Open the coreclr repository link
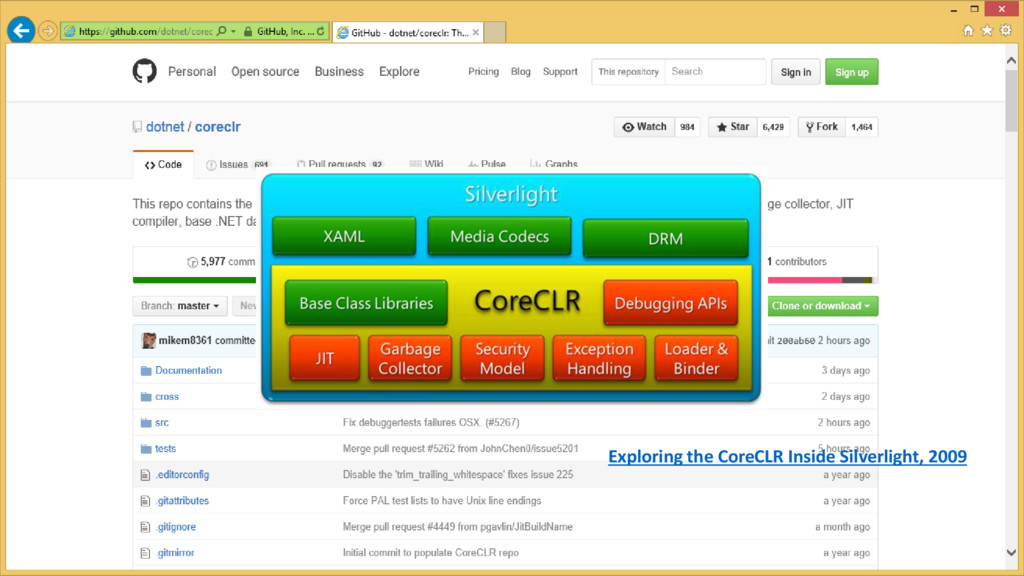This screenshot has height=576, width=1024. 217,127
